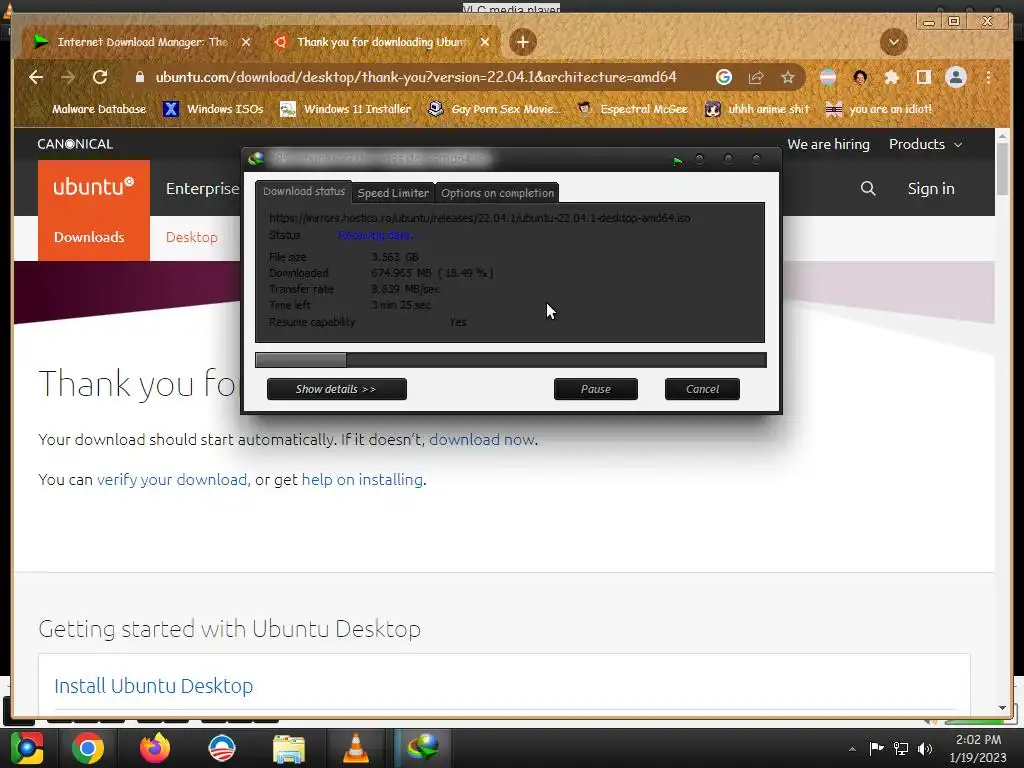Viewport: 1024px width, 768px height.
Task: Switch to Thank you for downloading Ubuntu tab
Action: (x=381, y=42)
